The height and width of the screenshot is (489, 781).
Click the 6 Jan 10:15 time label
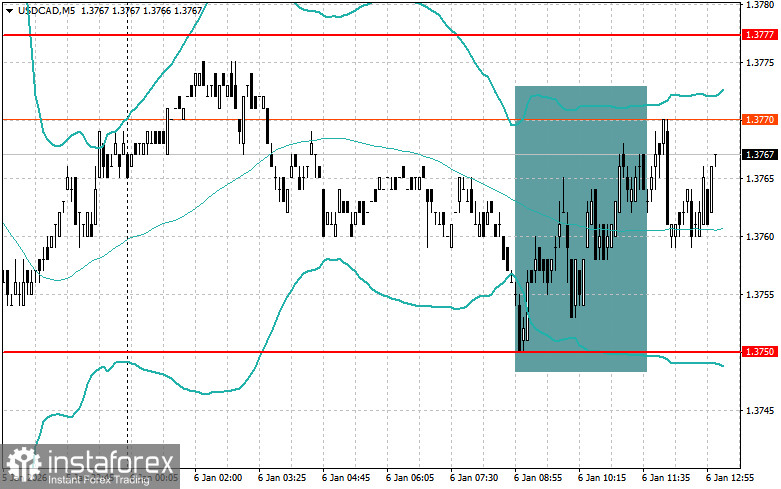[602, 478]
